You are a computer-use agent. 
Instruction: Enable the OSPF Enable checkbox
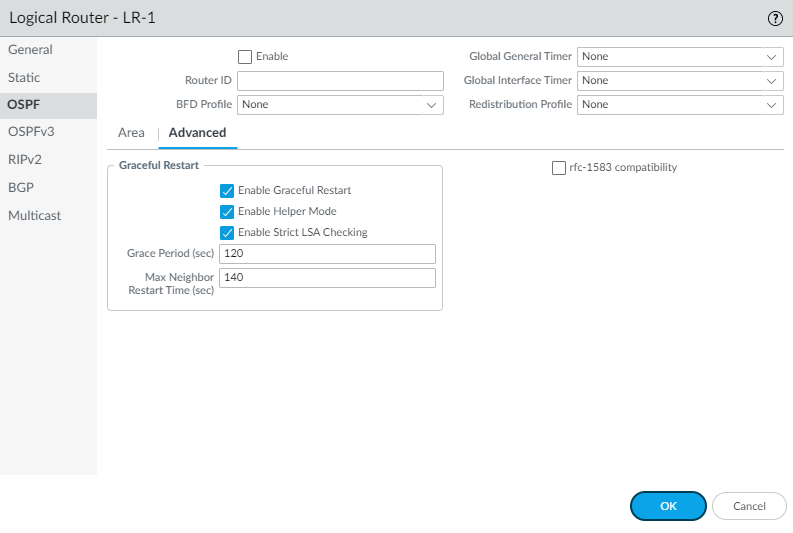(244, 57)
